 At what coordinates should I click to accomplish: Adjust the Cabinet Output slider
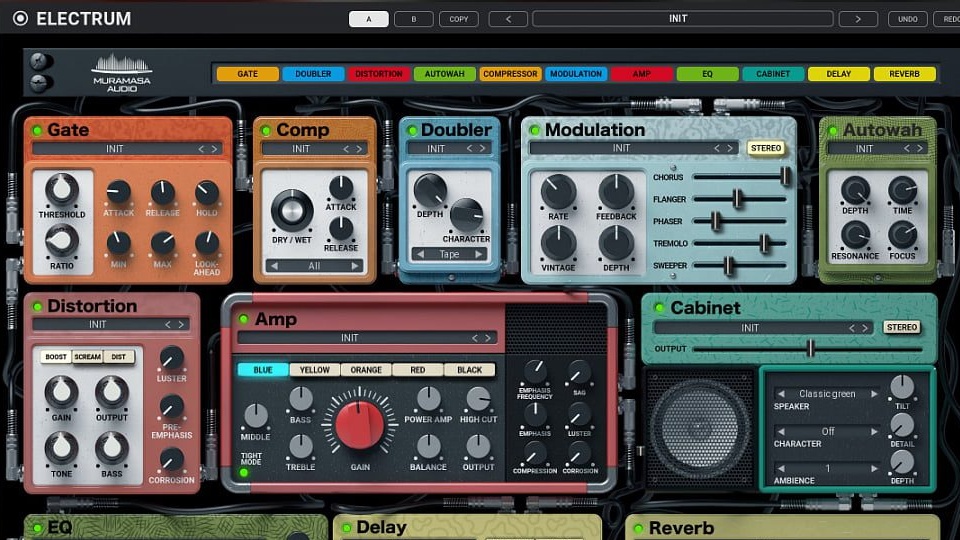pyautogui.click(x=810, y=349)
